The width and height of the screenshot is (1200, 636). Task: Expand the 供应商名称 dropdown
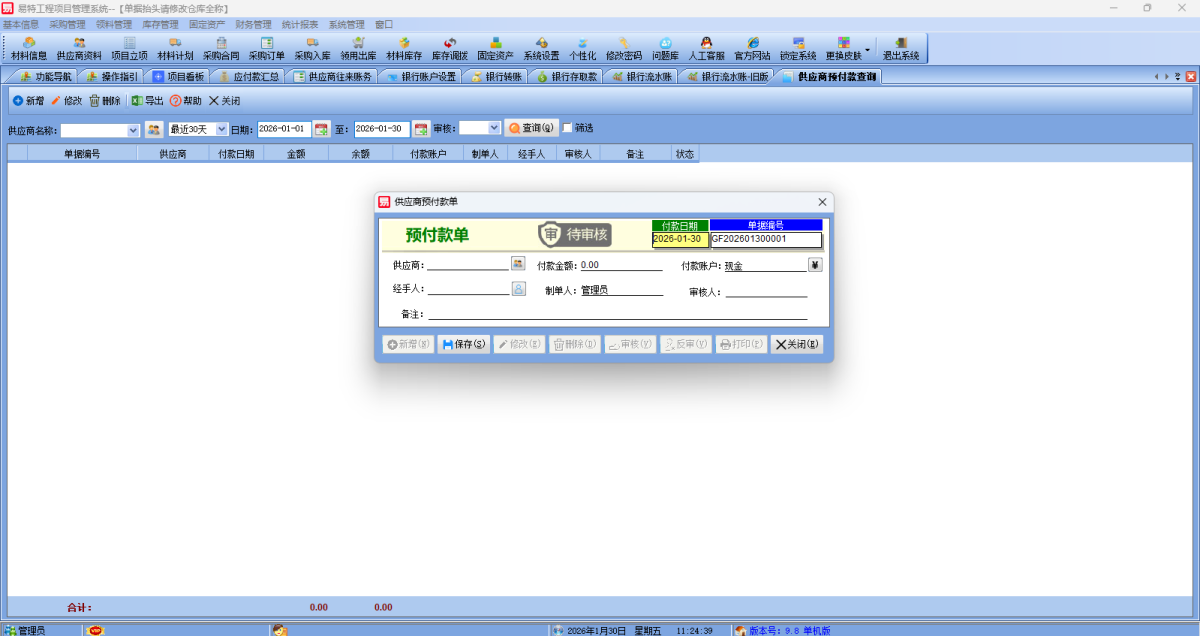(x=133, y=130)
